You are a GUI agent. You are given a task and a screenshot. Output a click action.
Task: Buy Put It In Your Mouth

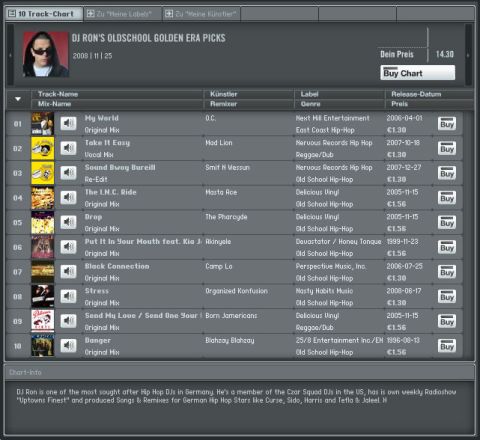coord(447,247)
